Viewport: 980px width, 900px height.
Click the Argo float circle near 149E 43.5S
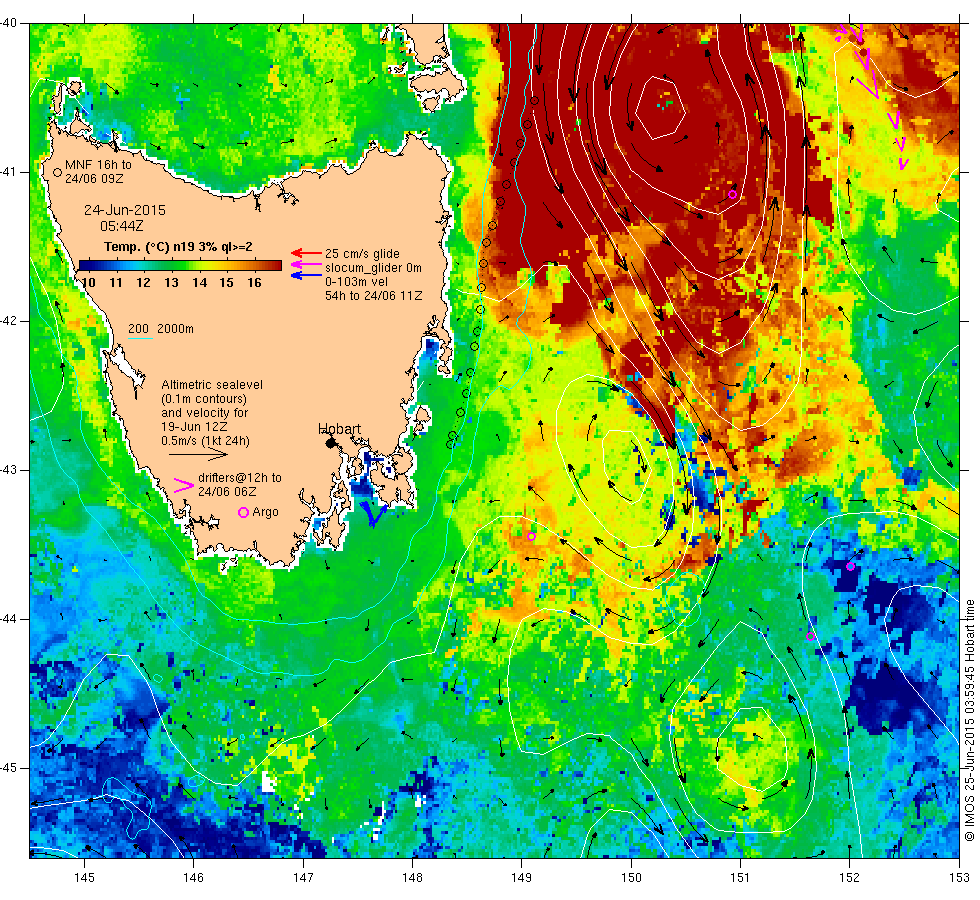(531, 536)
